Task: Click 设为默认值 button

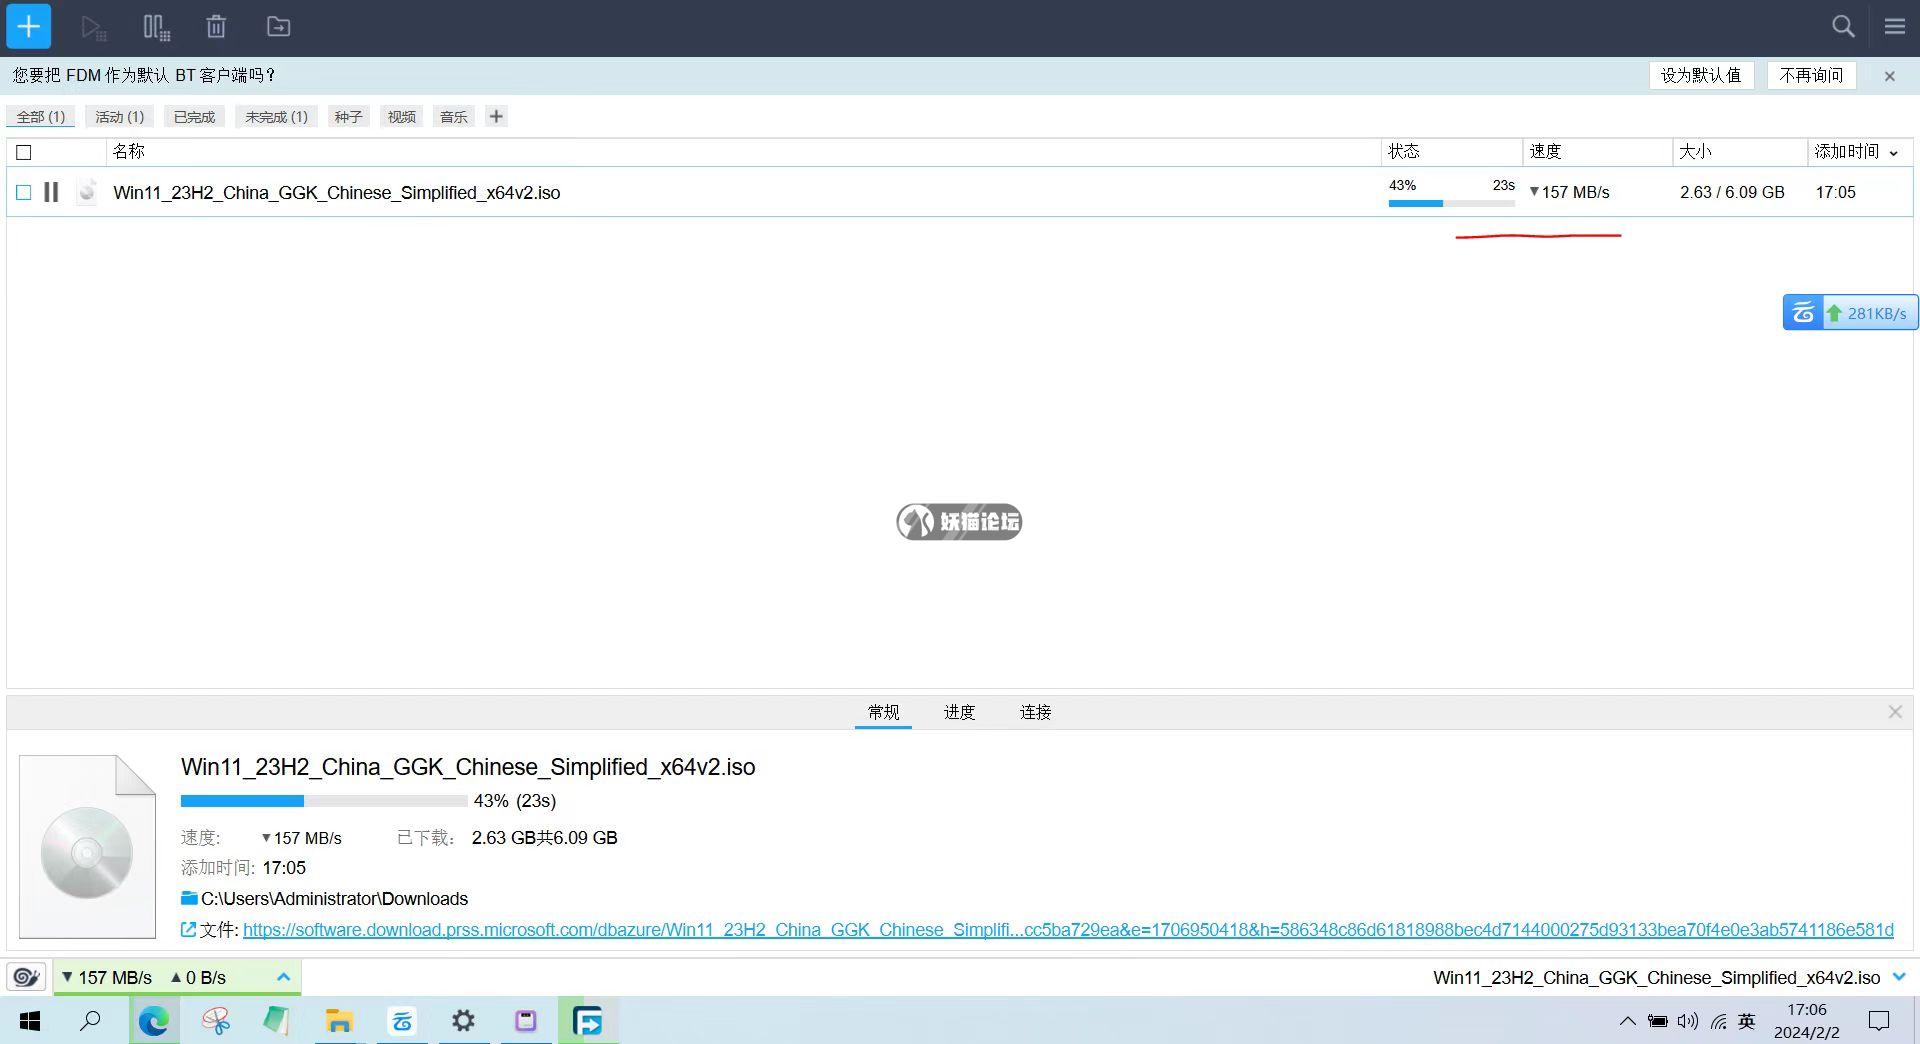Action: (1701, 75)
